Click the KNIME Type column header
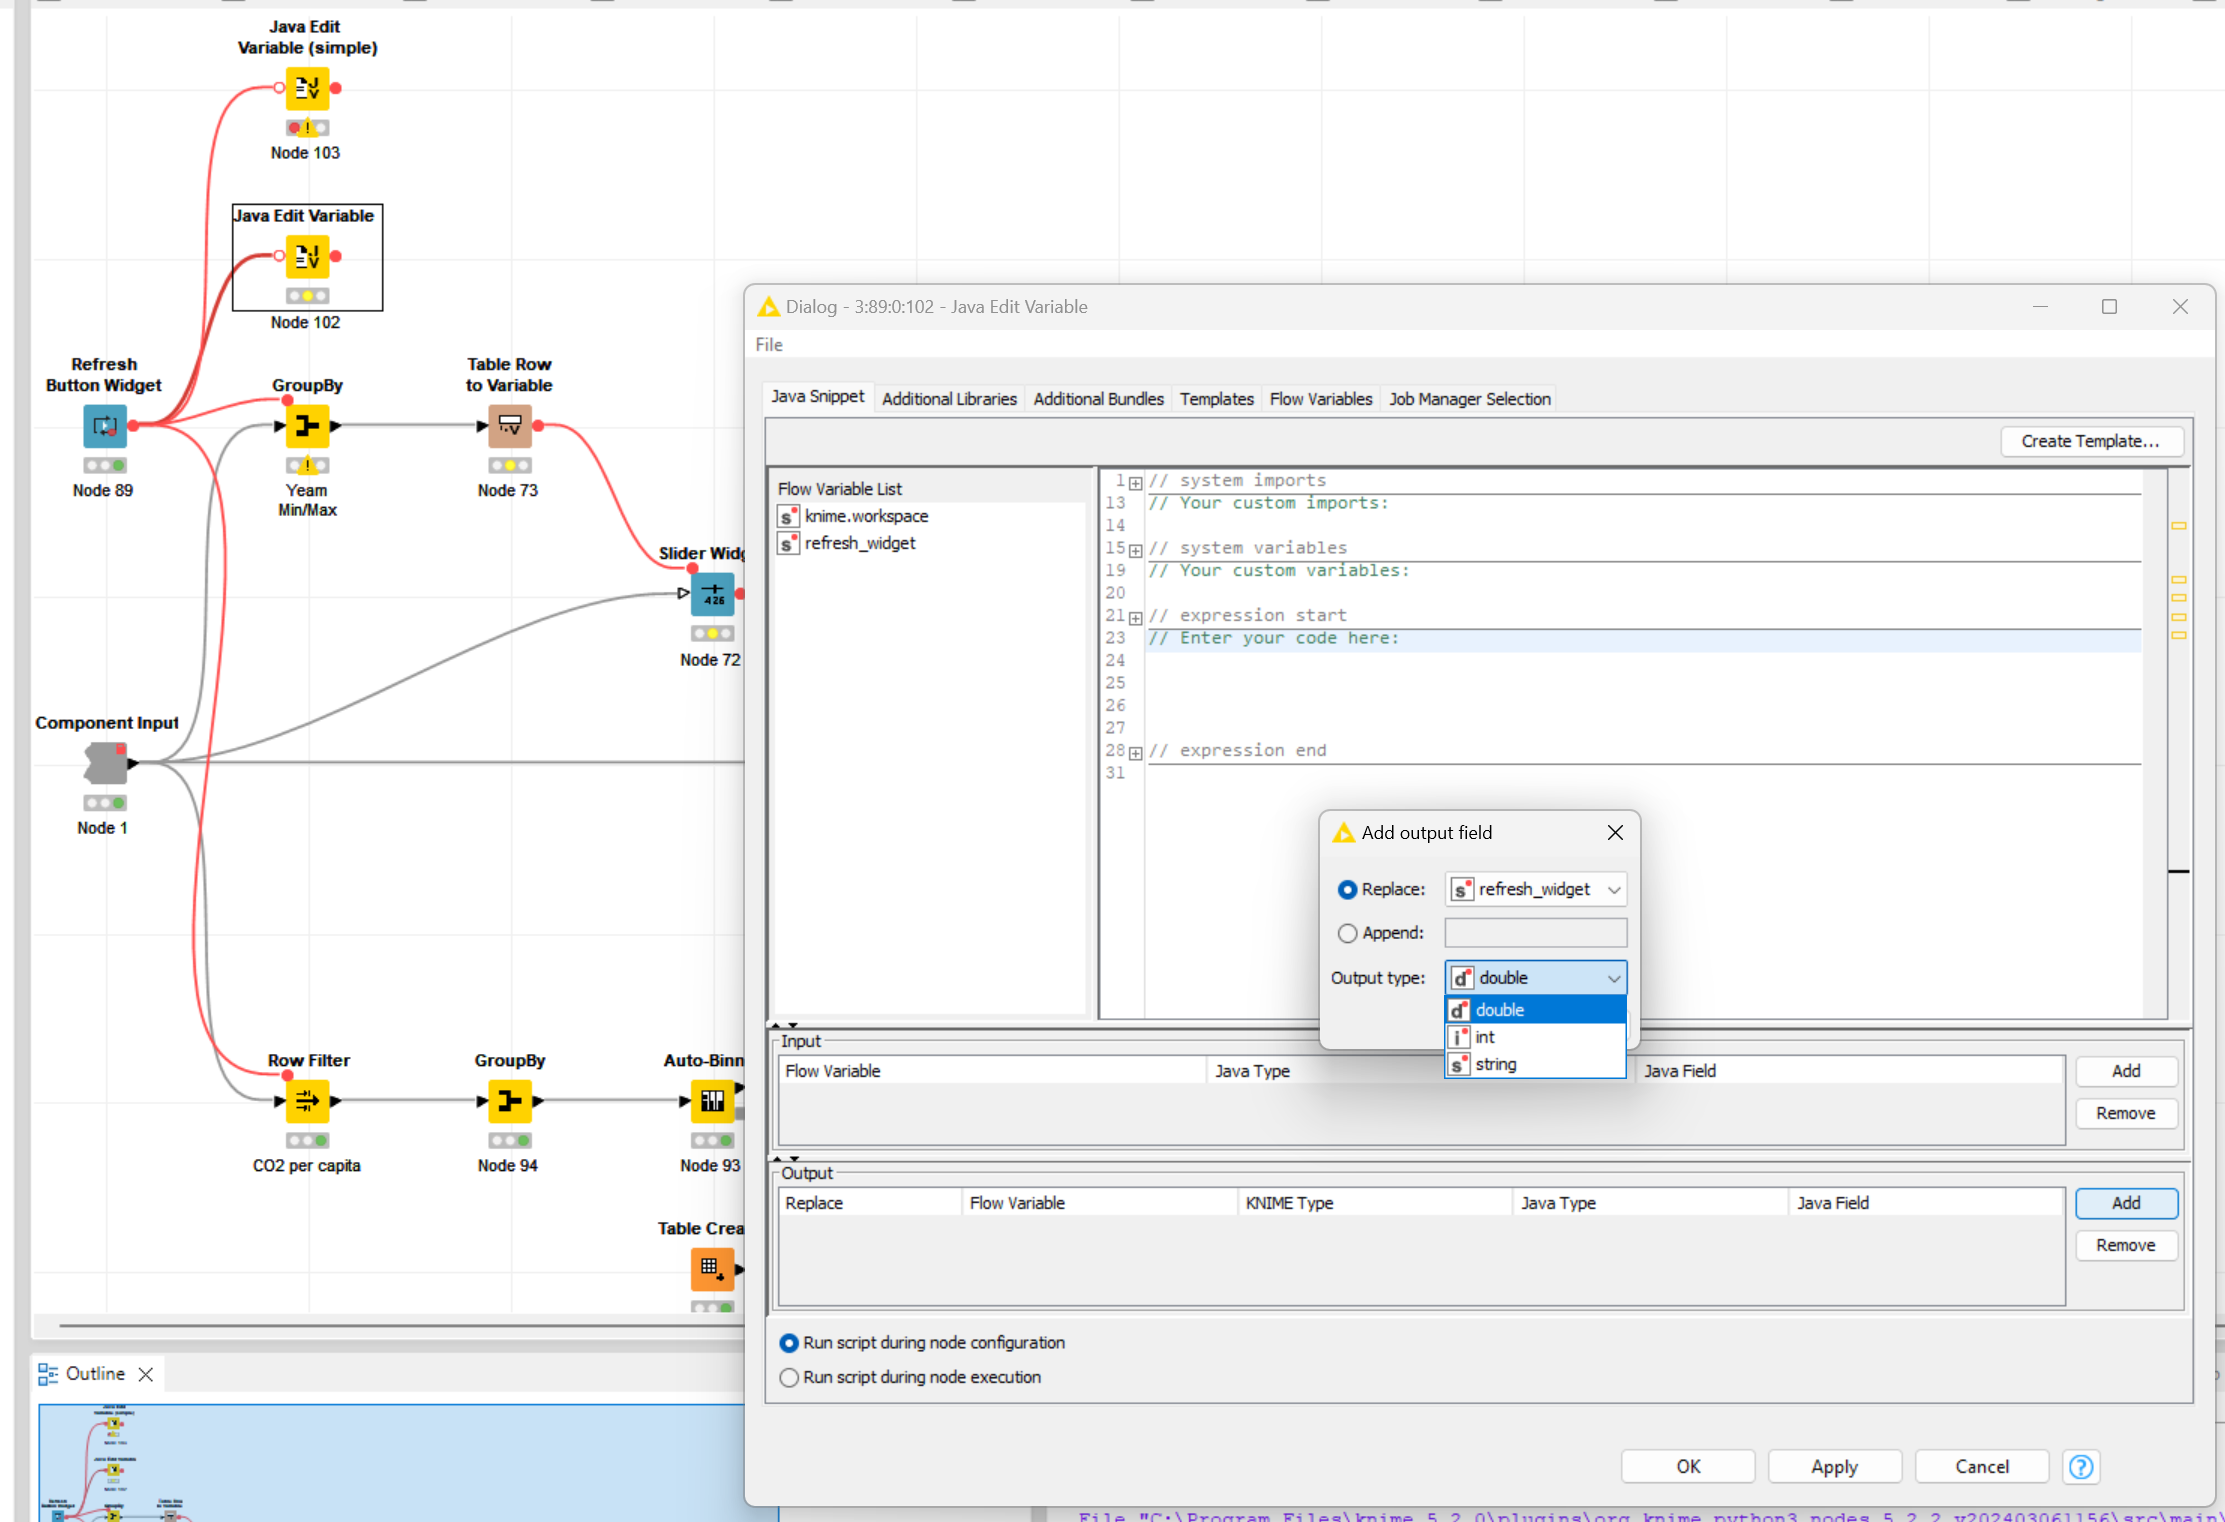Viewport: 2225px width, 1522px height. 1375,1203
